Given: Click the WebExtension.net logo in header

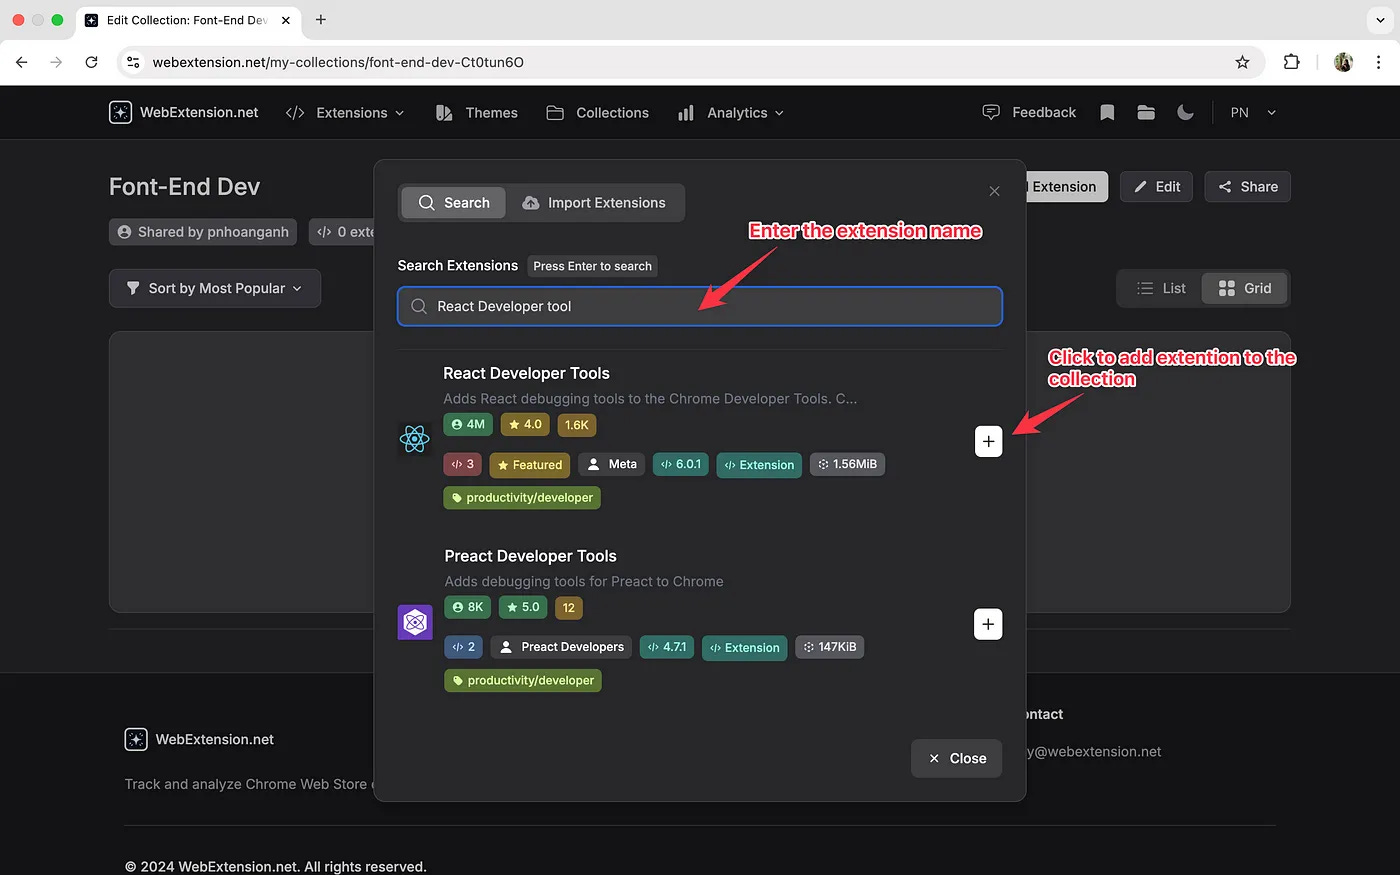Looking at the screenshot, I should [184, 112].
